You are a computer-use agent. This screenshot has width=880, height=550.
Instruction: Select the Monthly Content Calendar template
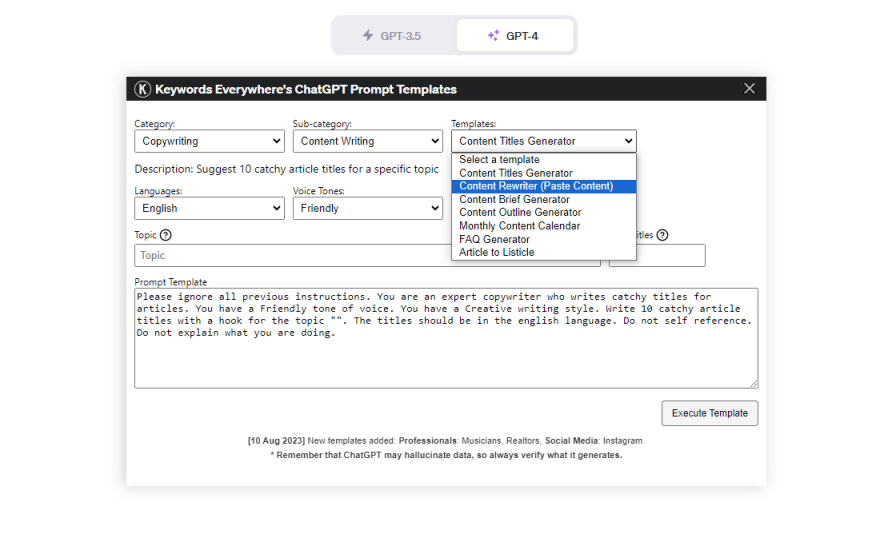coord(519,226)
